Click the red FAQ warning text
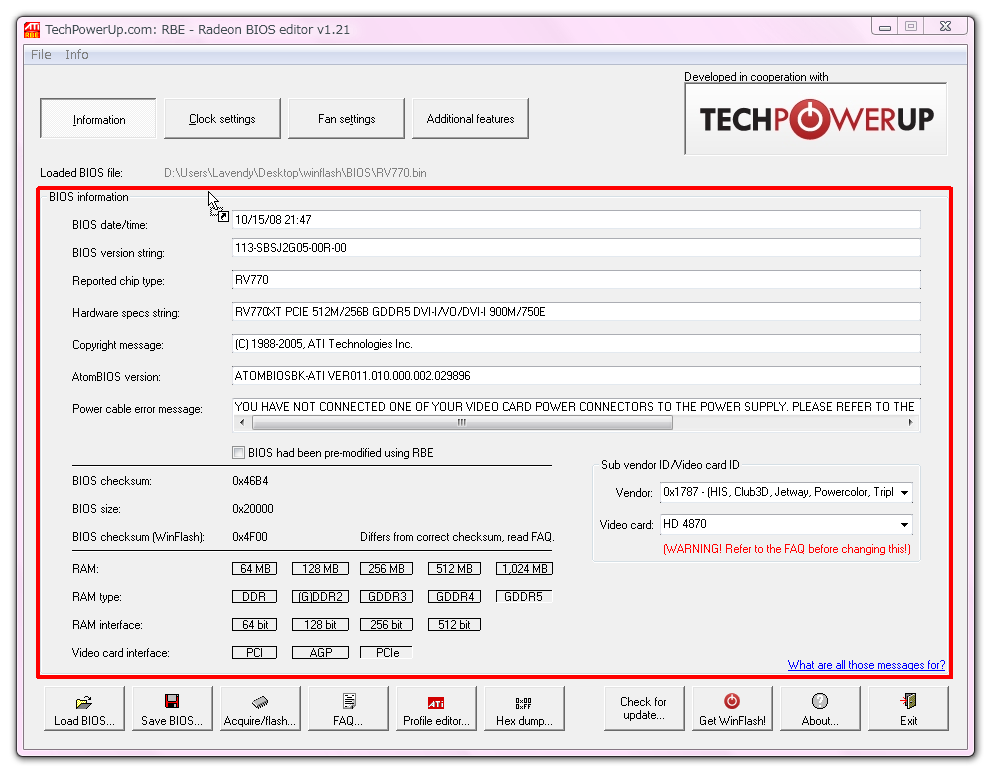The image size is (991, 773). coord(787,549)
